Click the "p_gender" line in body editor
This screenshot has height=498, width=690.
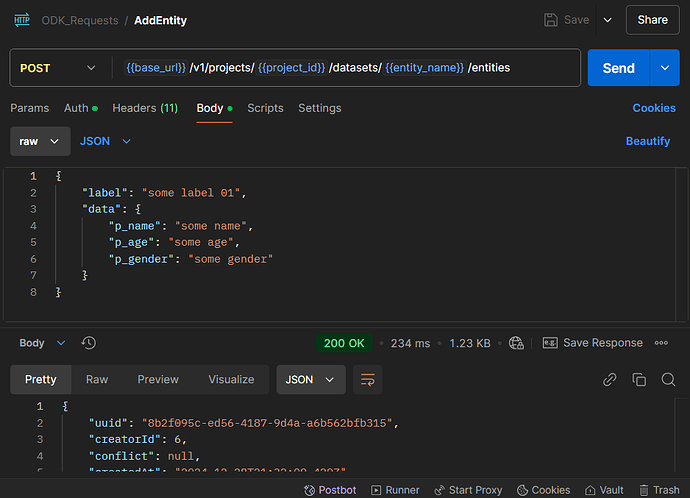pyautogui.click(x=191, y=259)
